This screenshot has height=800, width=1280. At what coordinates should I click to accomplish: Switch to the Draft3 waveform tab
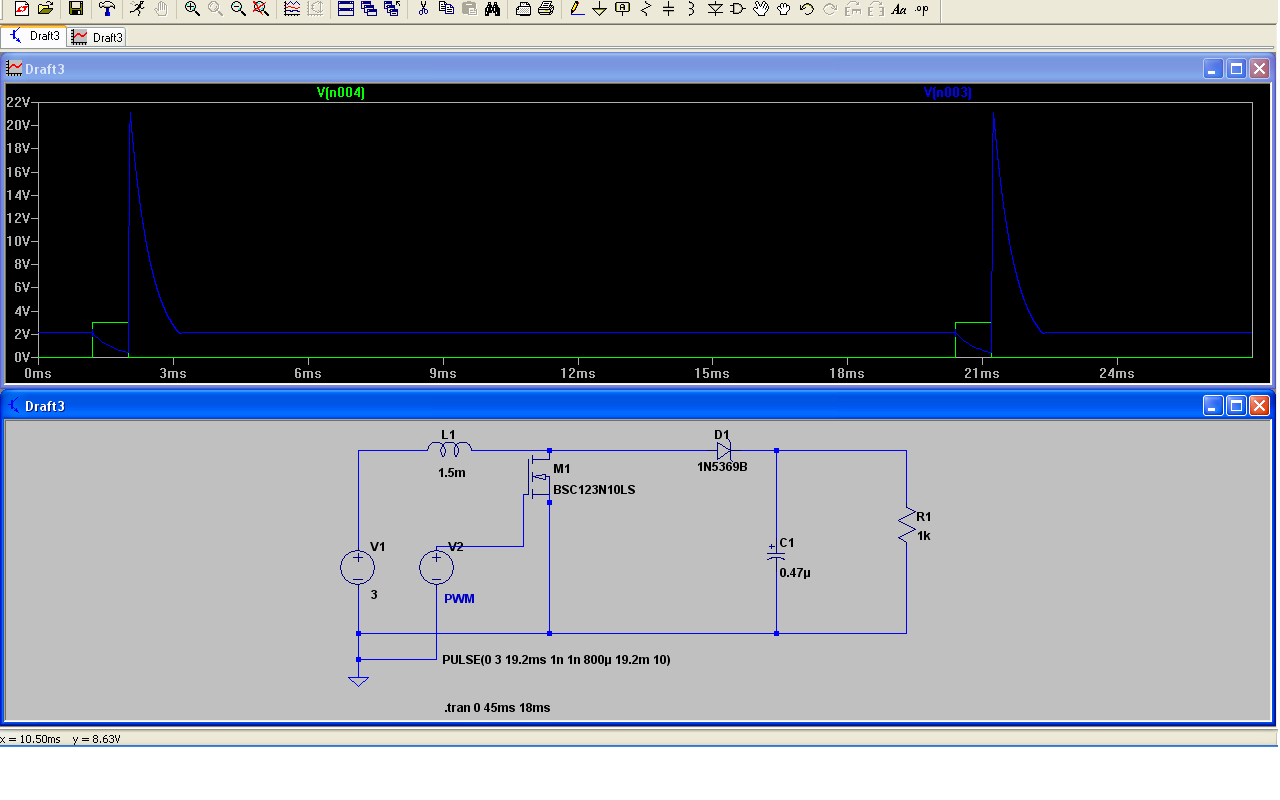point(97,37)
